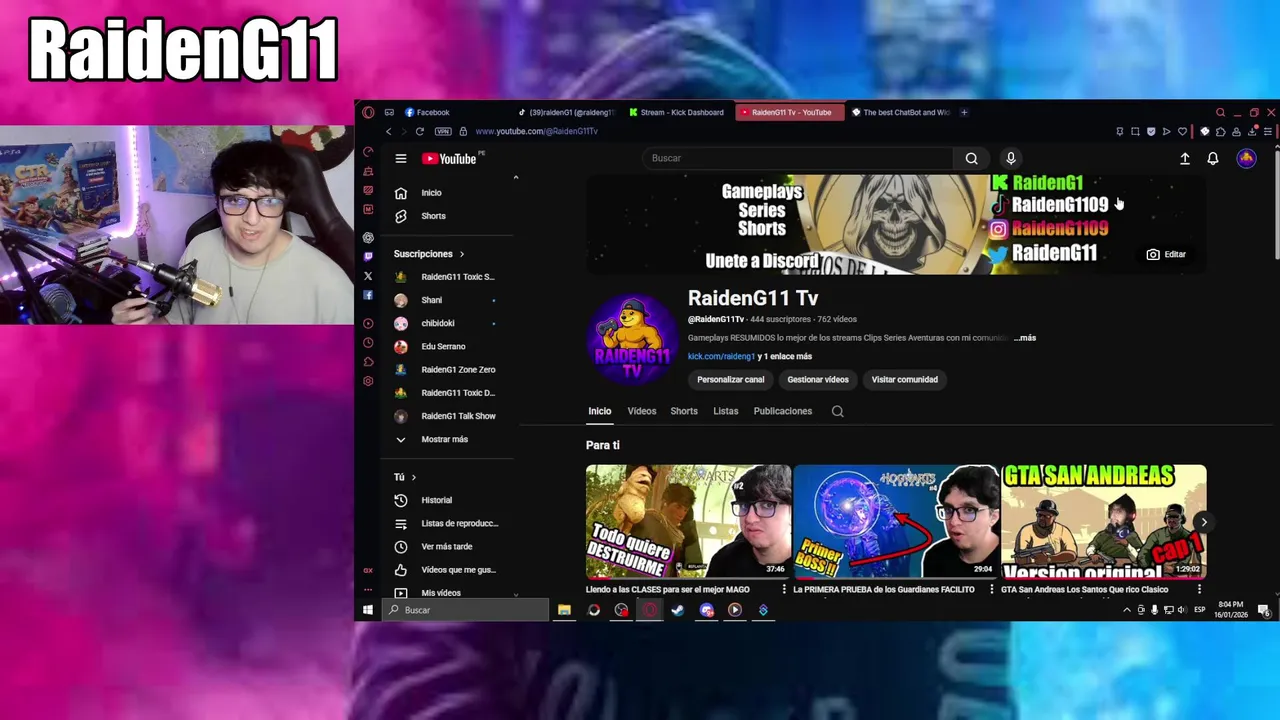The width and height of the screenshot is (1280, 720).
Task: Click the VPN badge in address bar
Action: (x=443, y=131)
